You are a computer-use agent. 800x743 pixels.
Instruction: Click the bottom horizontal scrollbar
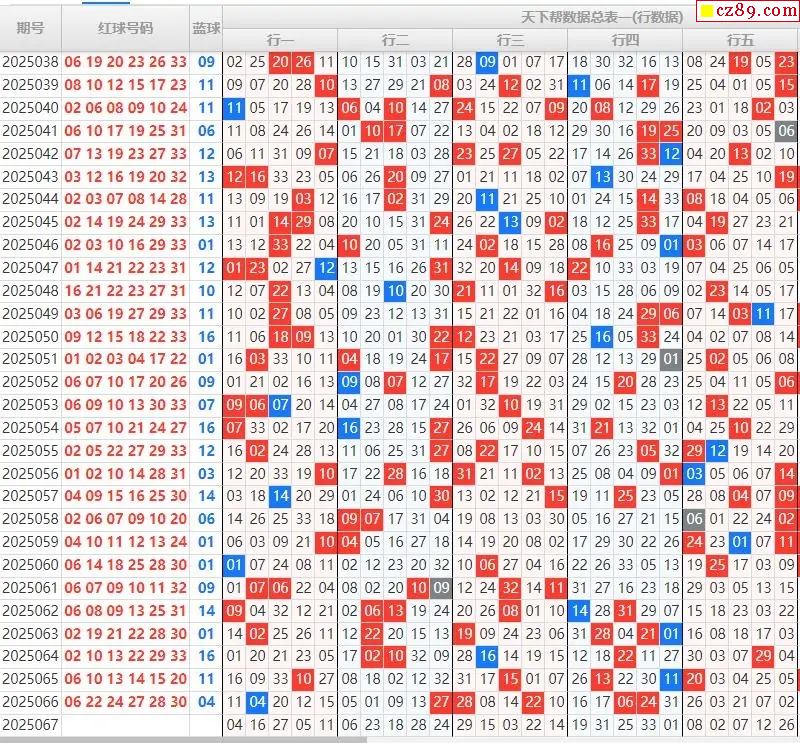pos(184,739)
